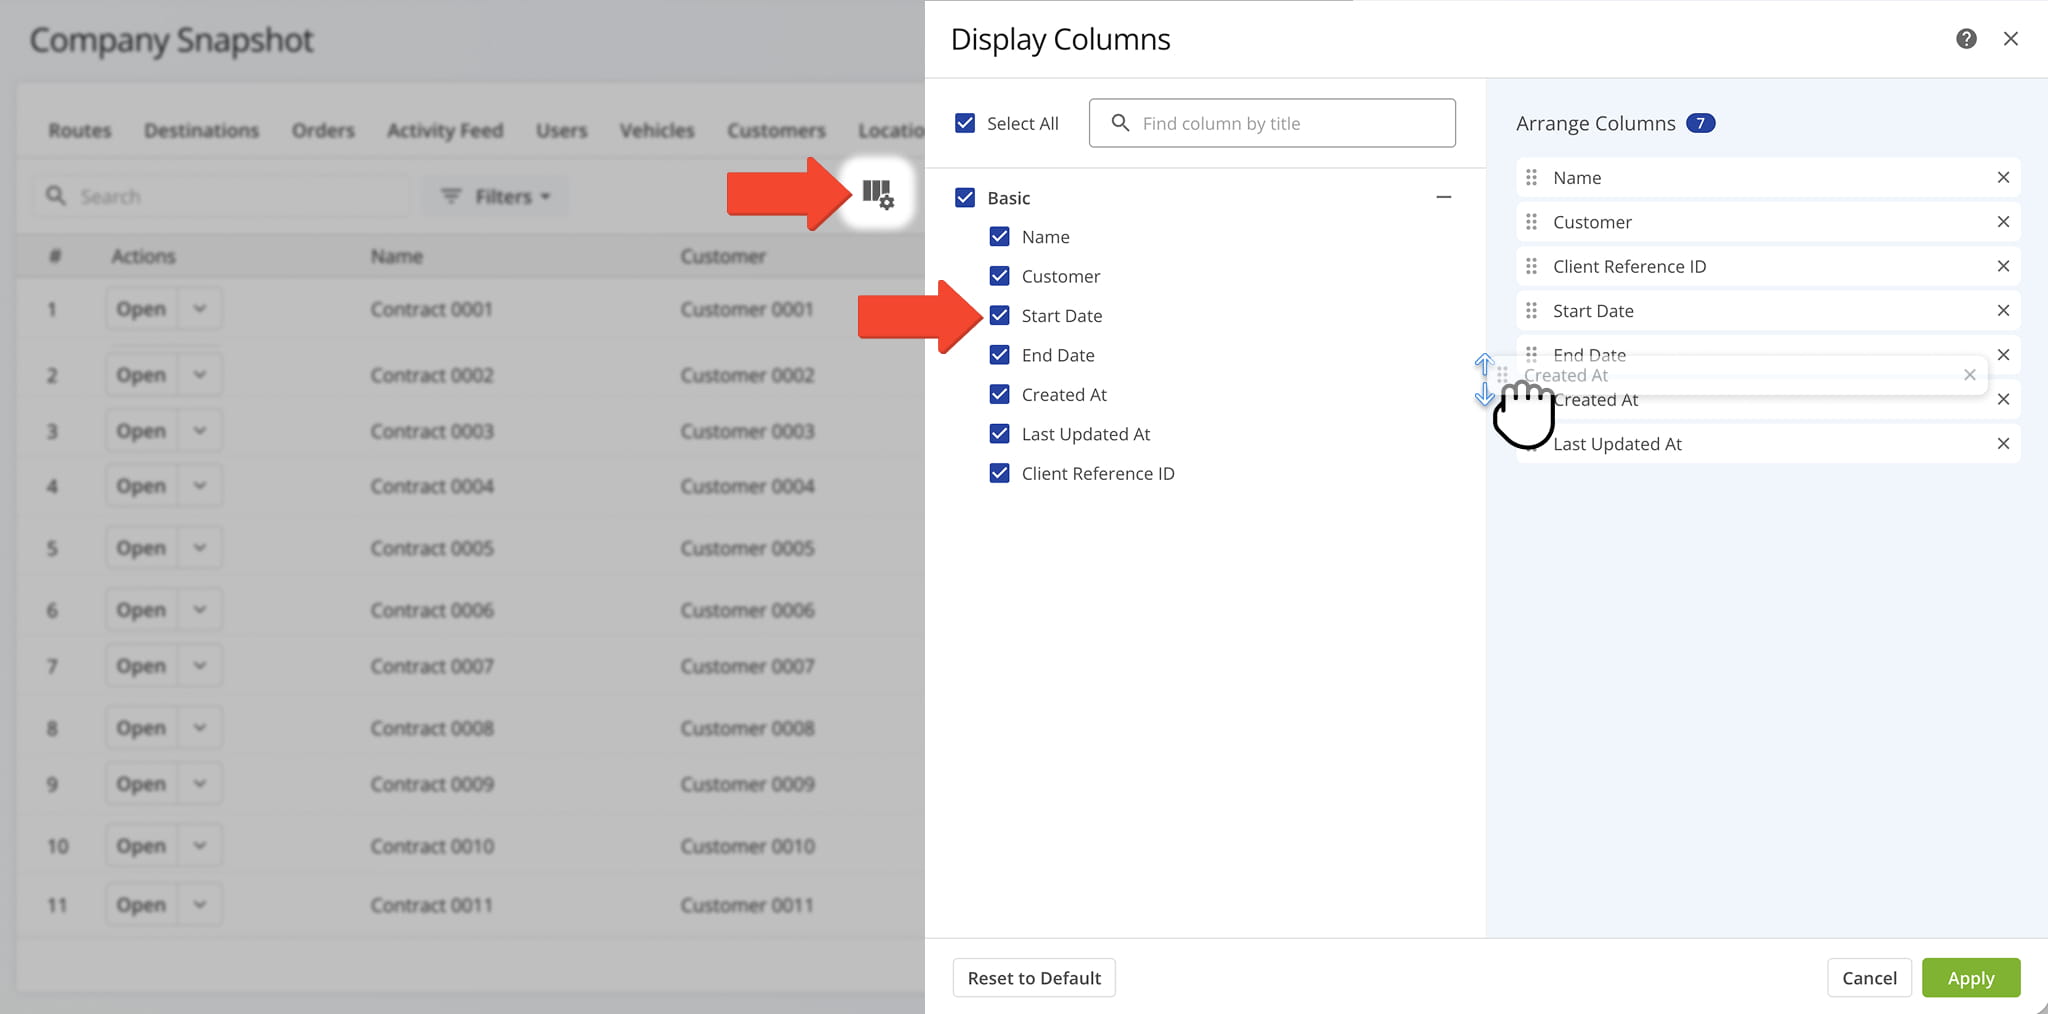This screenshot has width=2048, height=1014.
Task: Expand actions dropdown for Contract 0005
Action: (200, 548)
